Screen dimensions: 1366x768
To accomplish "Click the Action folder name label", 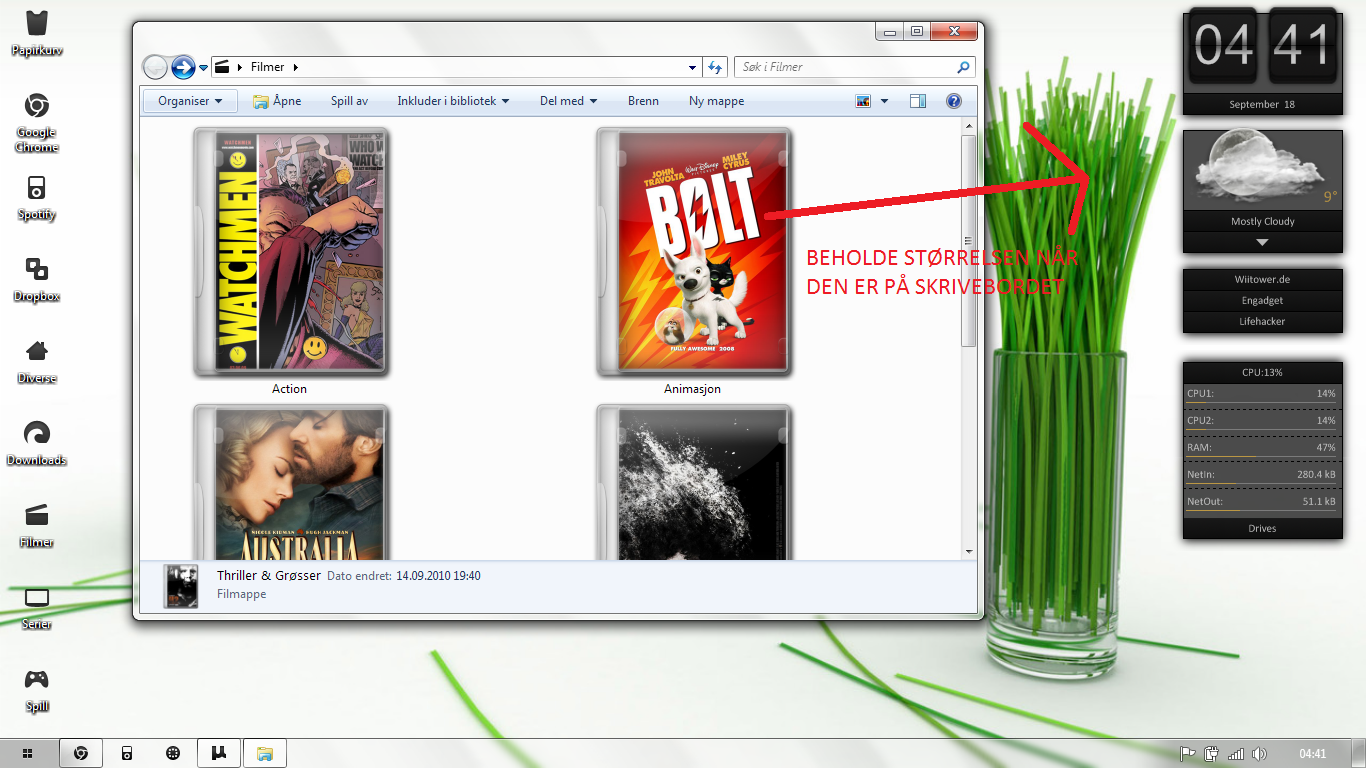I will pyautogui.click(x=290, y=389).
